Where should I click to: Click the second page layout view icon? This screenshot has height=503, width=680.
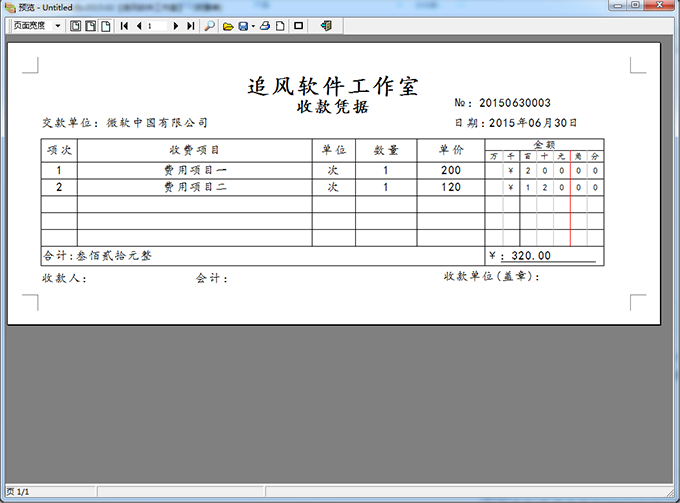pyautogui.click(x=91, y=26)
